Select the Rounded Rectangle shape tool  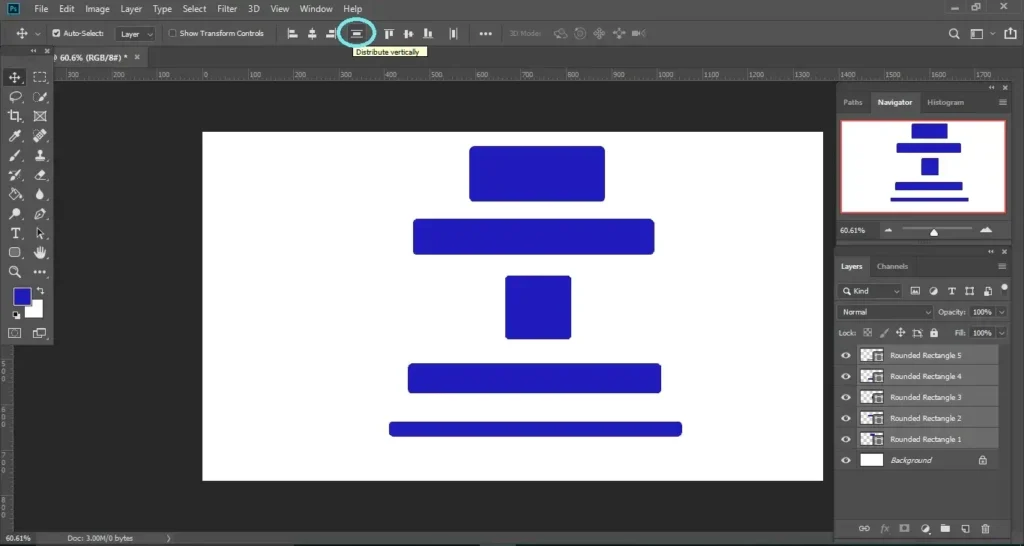14,253
